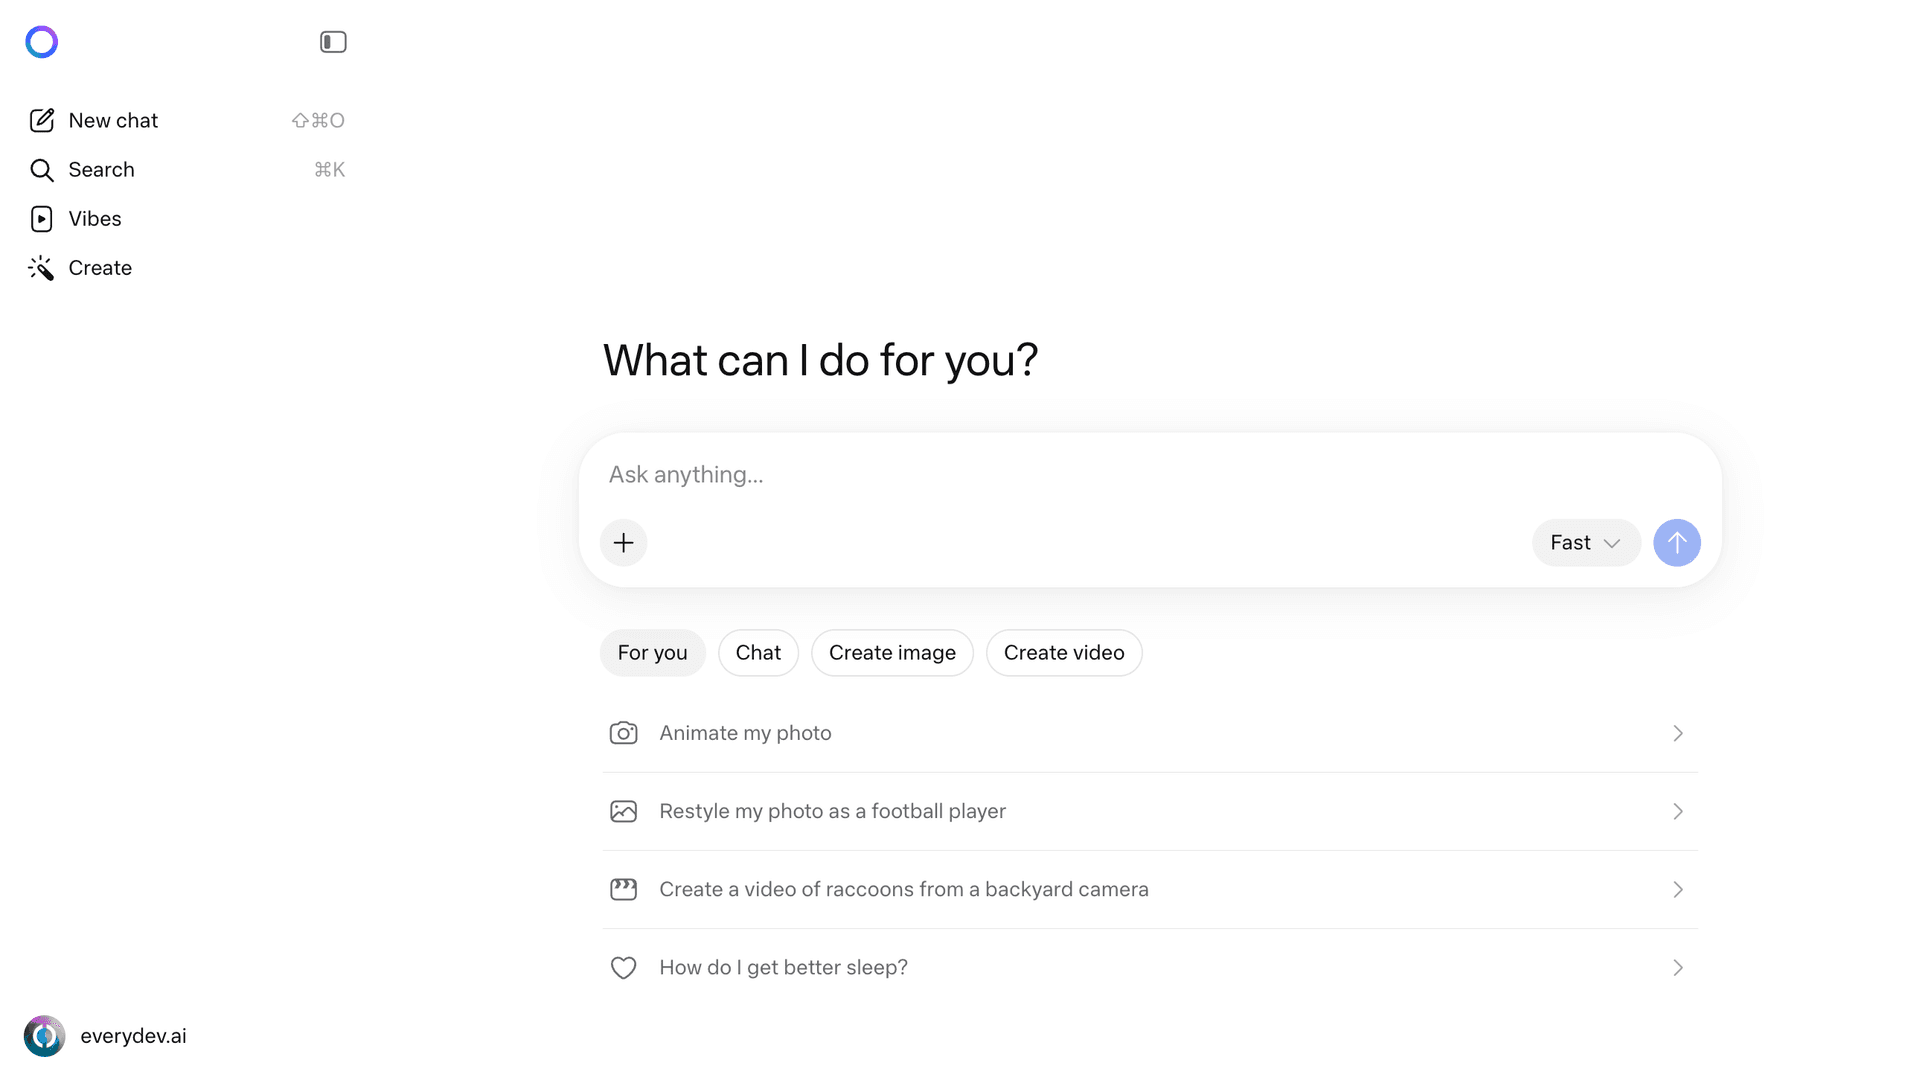Switch to the Chat tab

click(x=758, y=652)
